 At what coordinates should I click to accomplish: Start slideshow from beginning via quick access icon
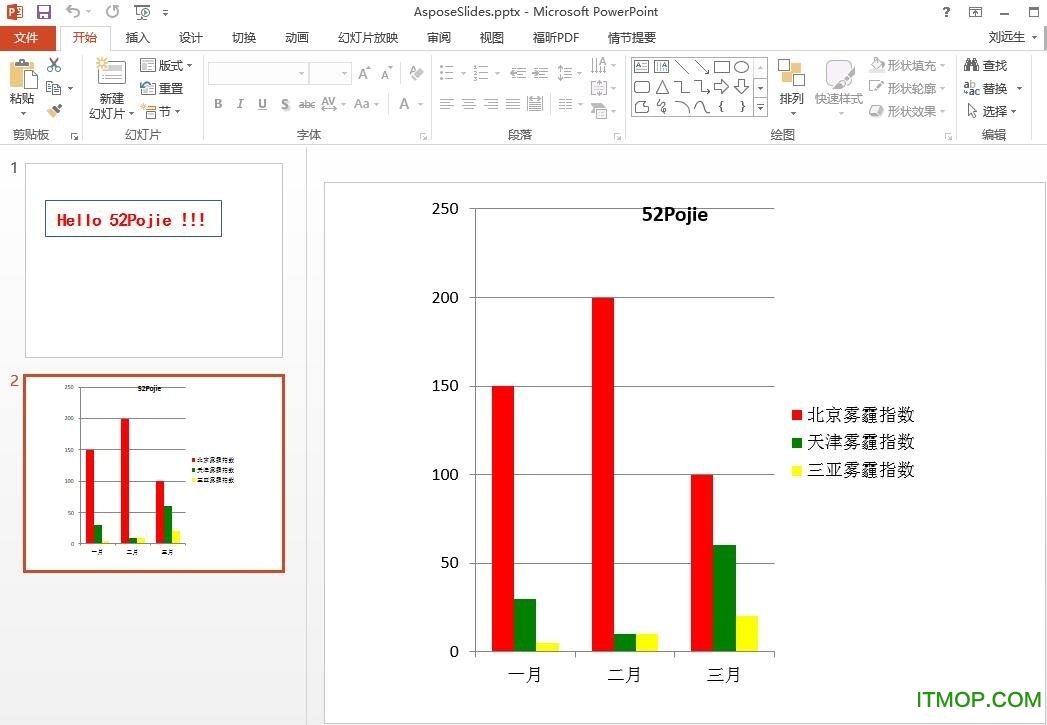[142, 12]
